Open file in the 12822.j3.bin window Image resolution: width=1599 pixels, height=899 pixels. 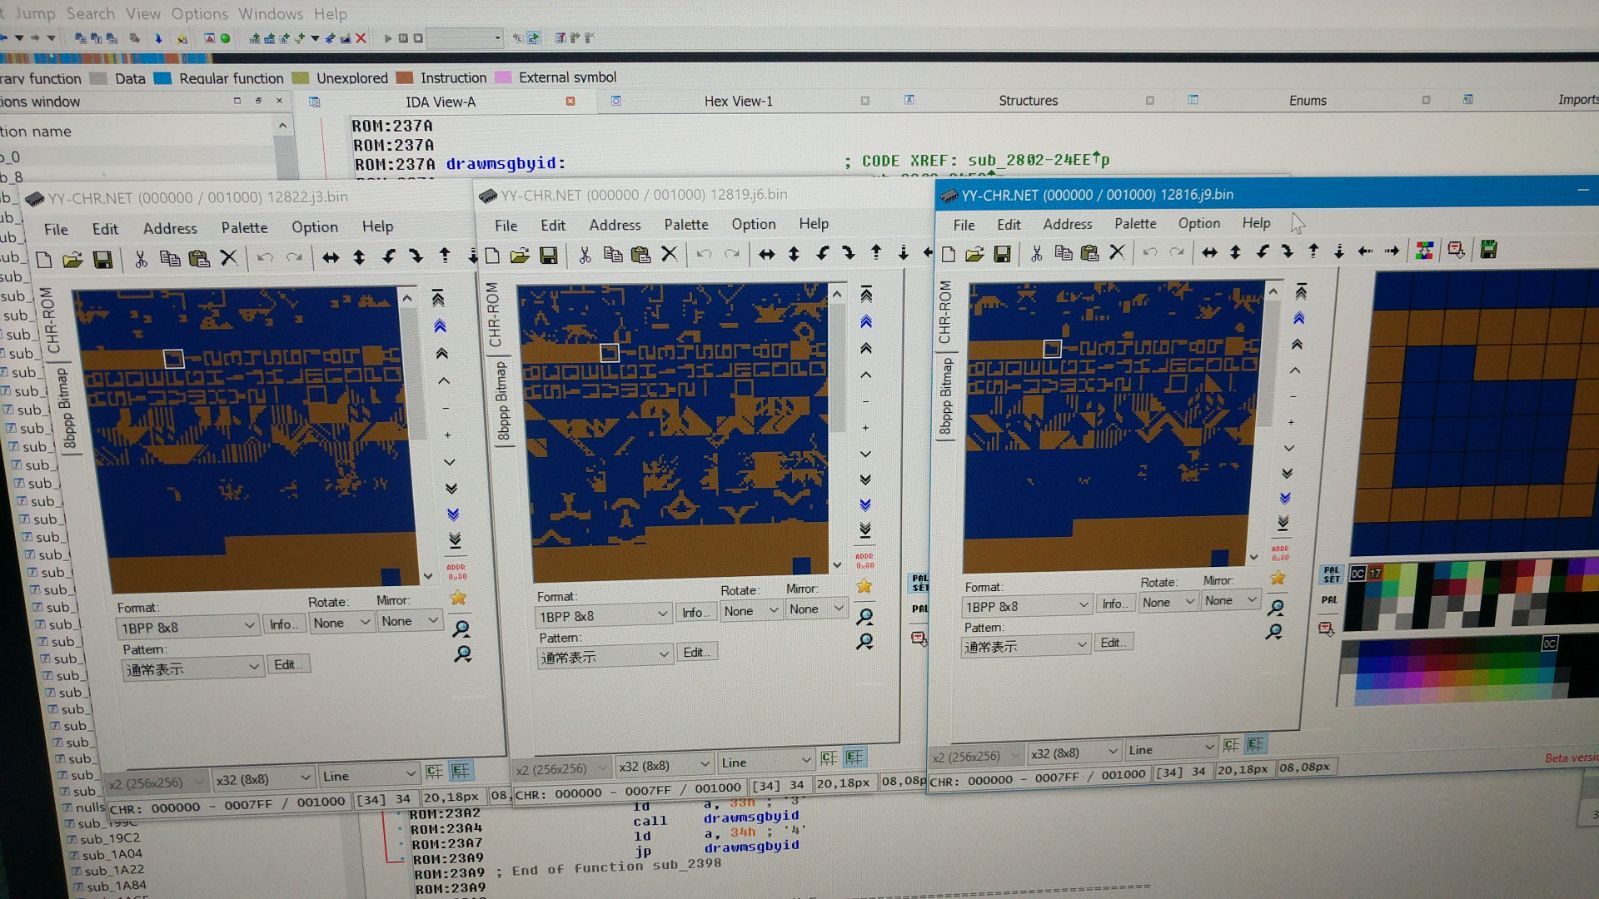[72, 260]
